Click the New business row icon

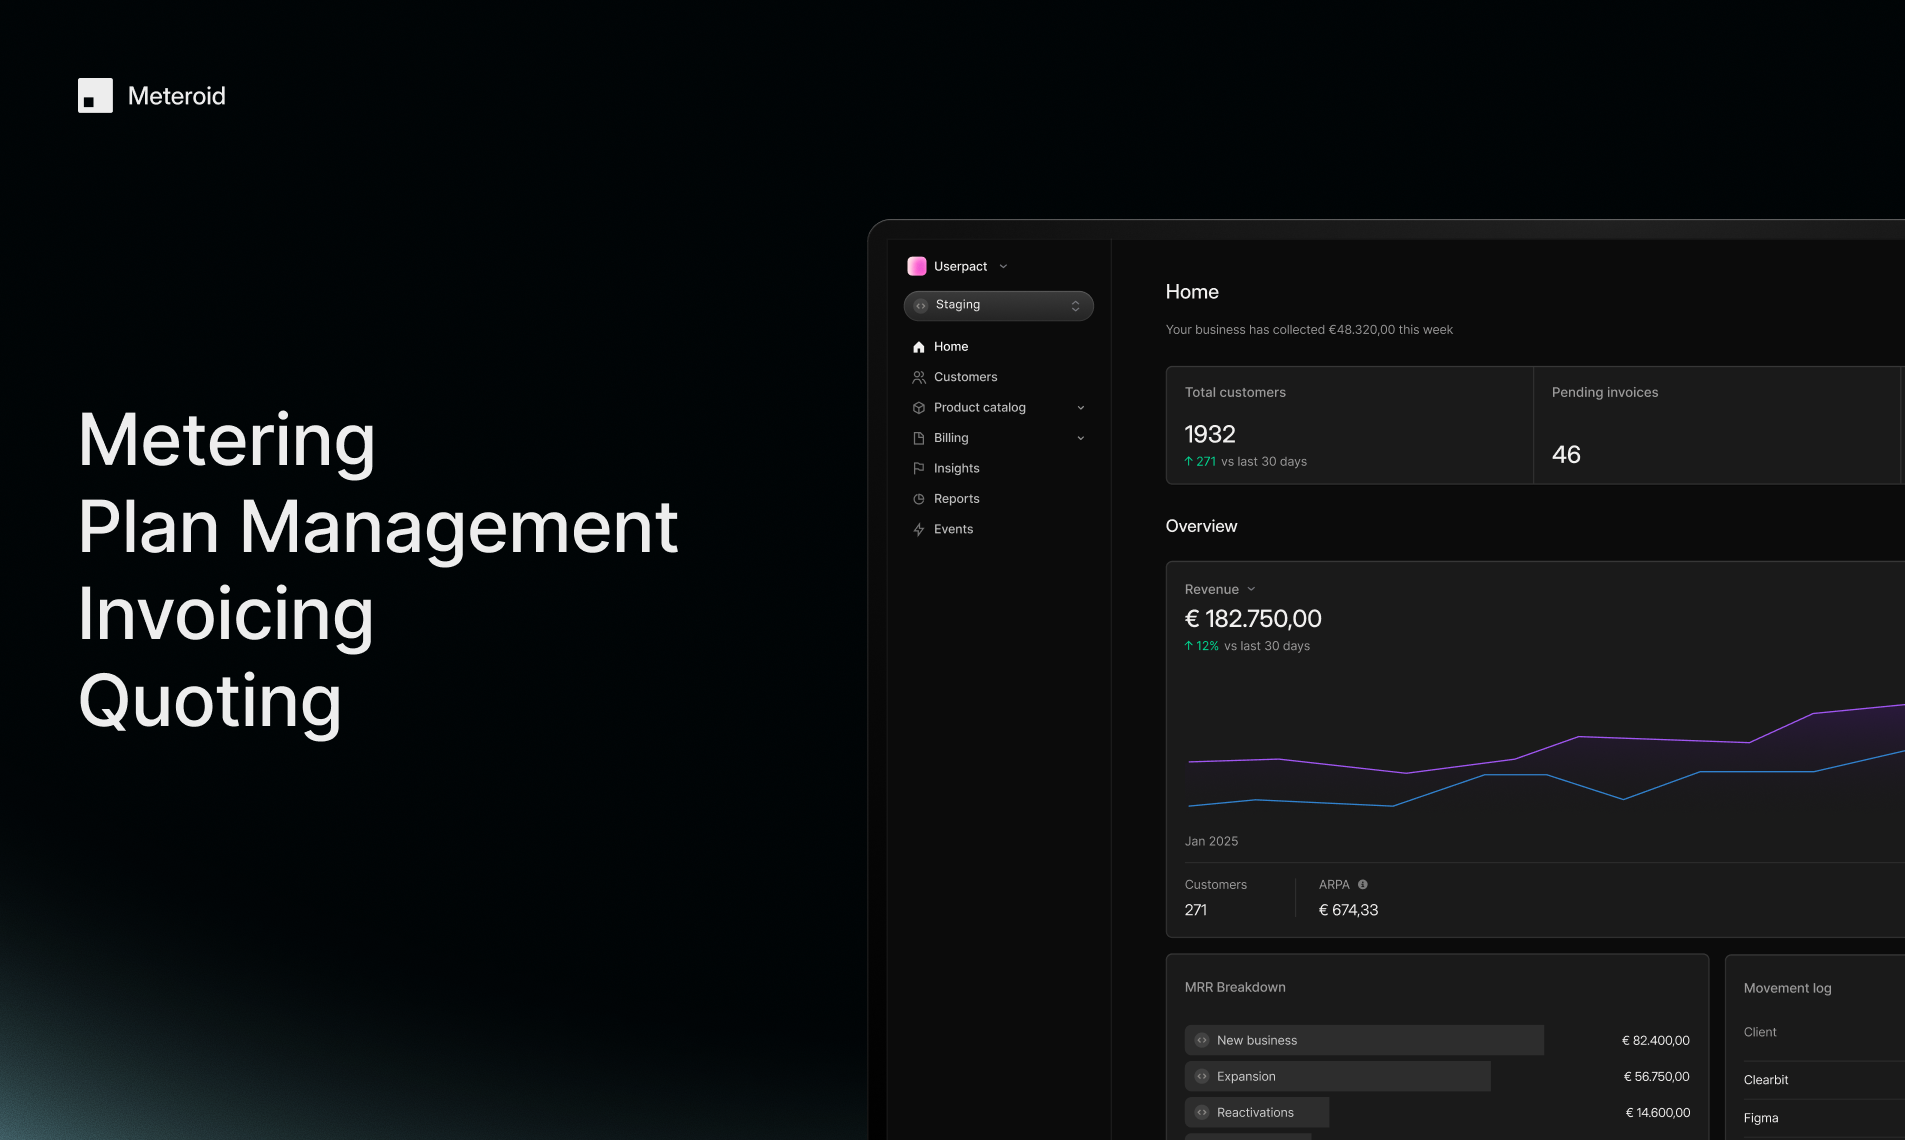(x=1202, y=1040)
